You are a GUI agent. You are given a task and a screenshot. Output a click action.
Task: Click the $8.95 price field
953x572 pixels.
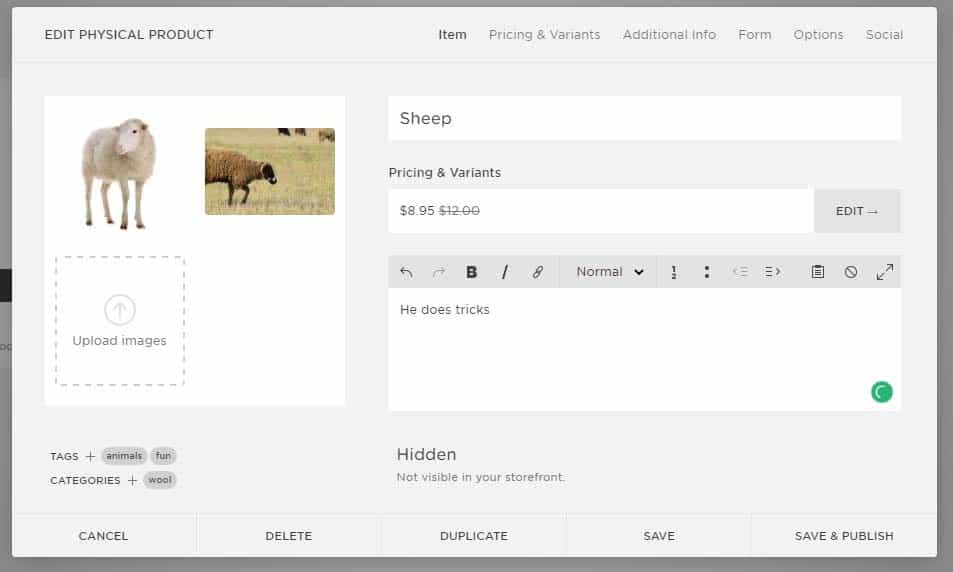tap(600, 211)
